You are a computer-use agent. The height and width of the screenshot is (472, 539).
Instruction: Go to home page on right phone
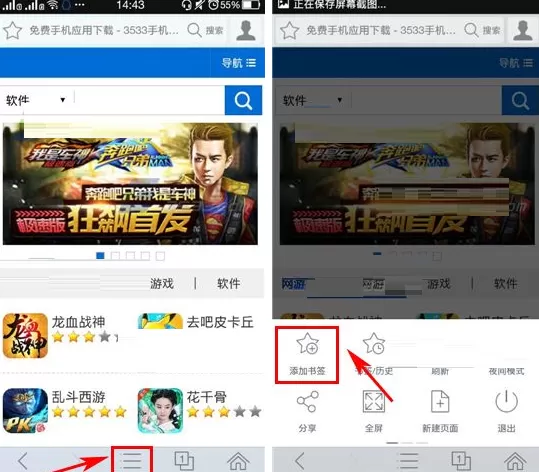pyautogui.click(x=515, y=461)
